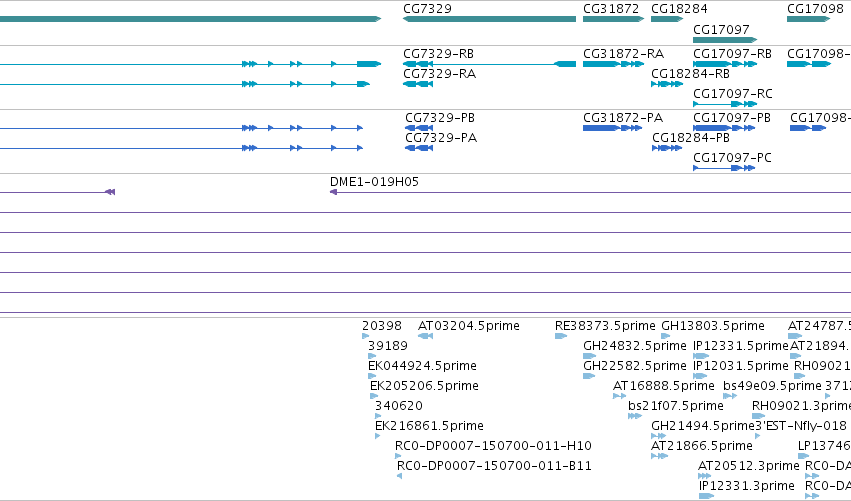Select the 39189 feature label

388,346
